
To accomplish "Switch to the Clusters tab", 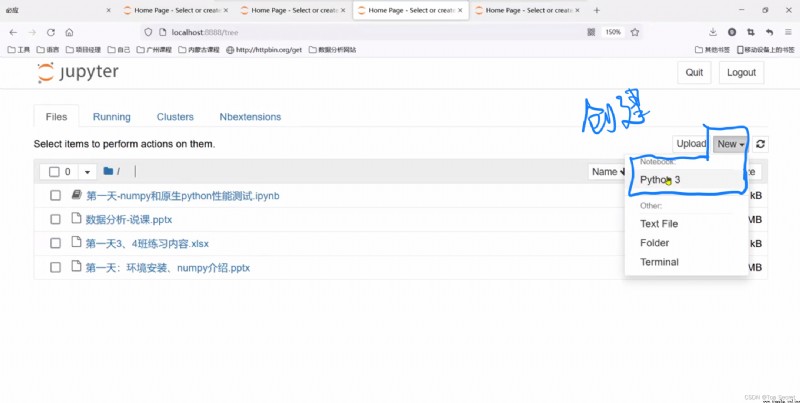I will 175,117.
